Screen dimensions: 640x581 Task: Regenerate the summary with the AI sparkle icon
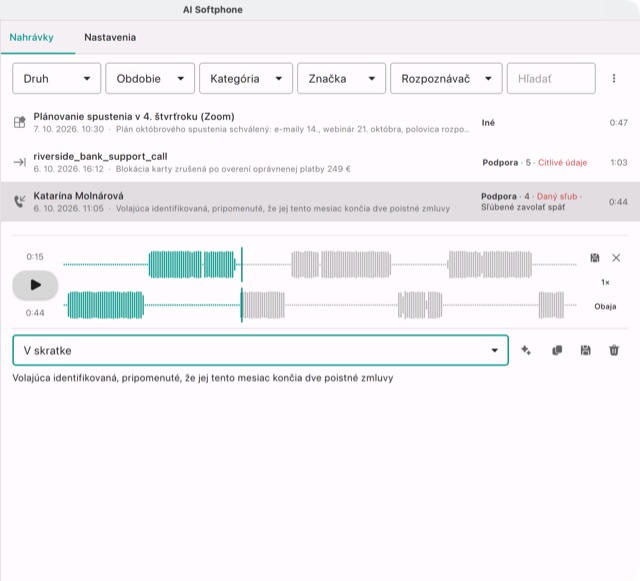526,350
